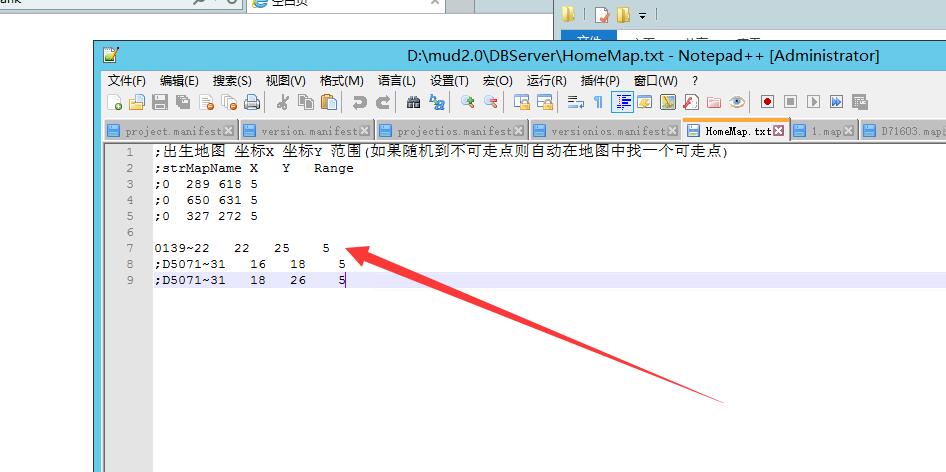Screen dimensions: 946x472
Task: Open the 搜索(S) menu
Action: coord(232,80)
